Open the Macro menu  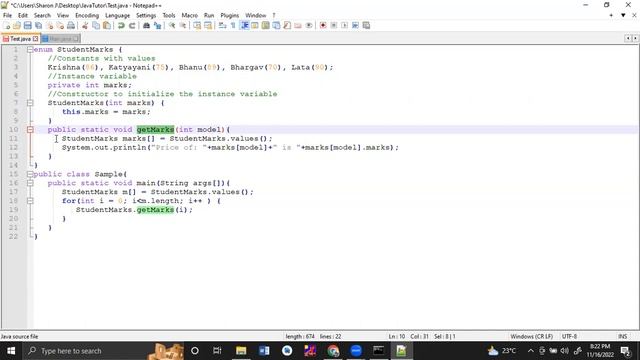[x=189, y=16]
